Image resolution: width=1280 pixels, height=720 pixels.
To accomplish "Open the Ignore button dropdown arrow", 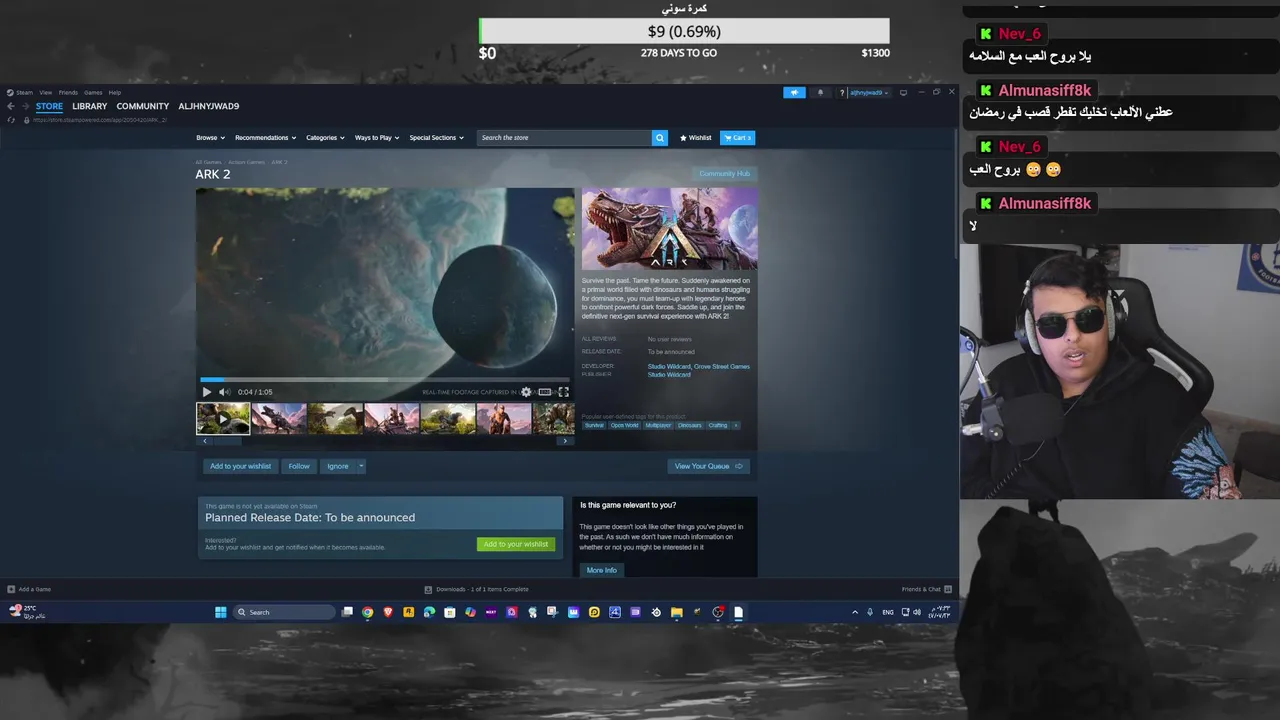I will (361, 466).
